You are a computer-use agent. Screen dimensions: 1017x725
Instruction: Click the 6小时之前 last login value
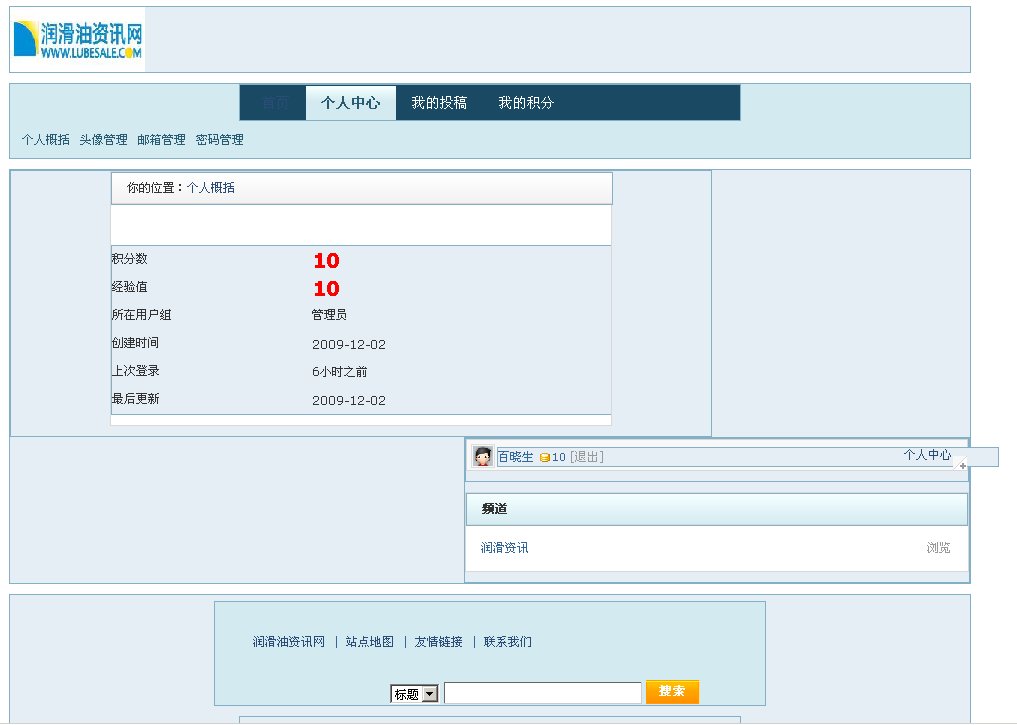click(340, 372)
